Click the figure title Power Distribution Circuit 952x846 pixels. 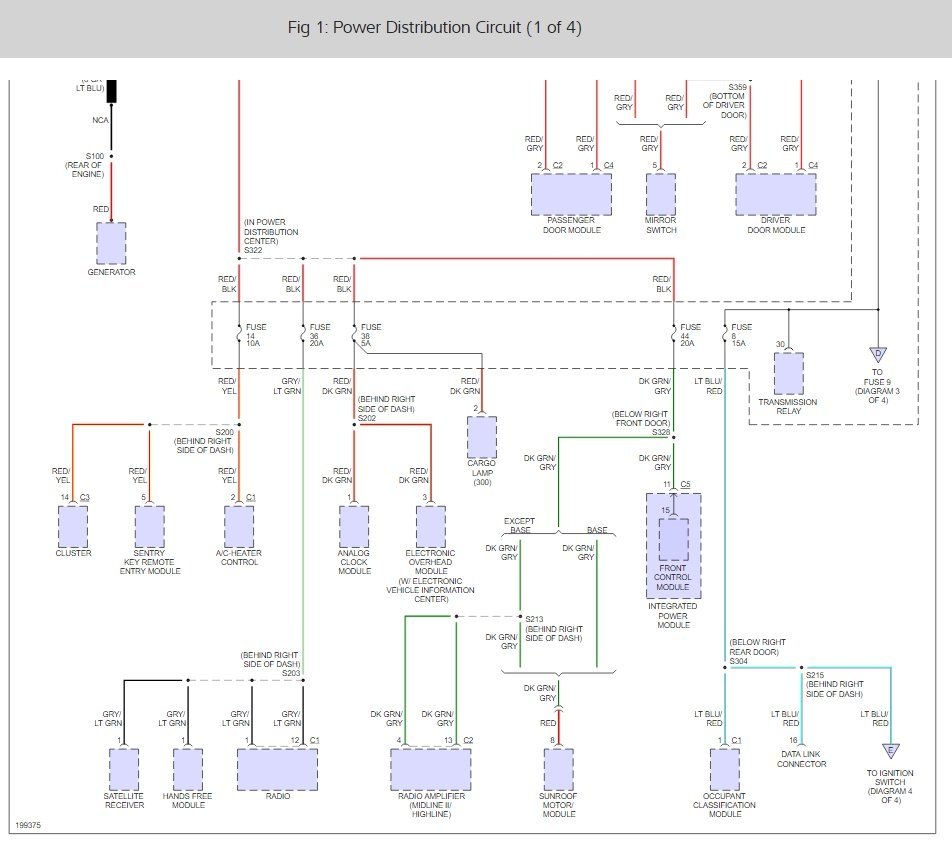435,27
